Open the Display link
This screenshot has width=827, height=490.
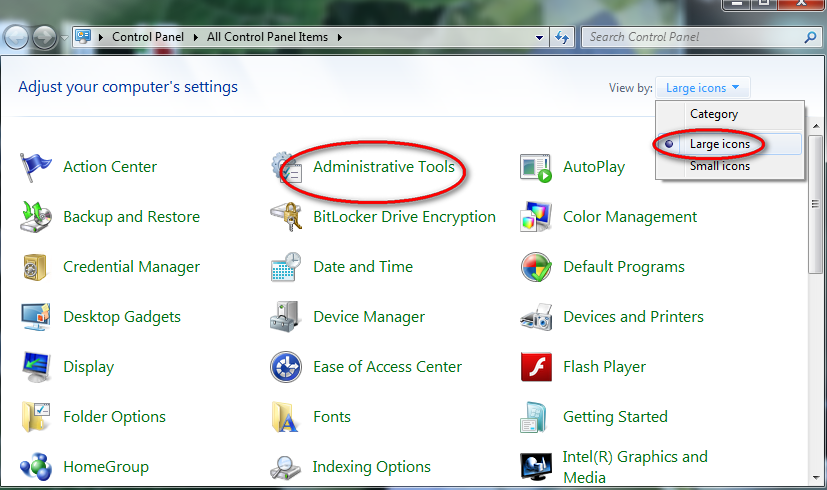tap(89, 367)
